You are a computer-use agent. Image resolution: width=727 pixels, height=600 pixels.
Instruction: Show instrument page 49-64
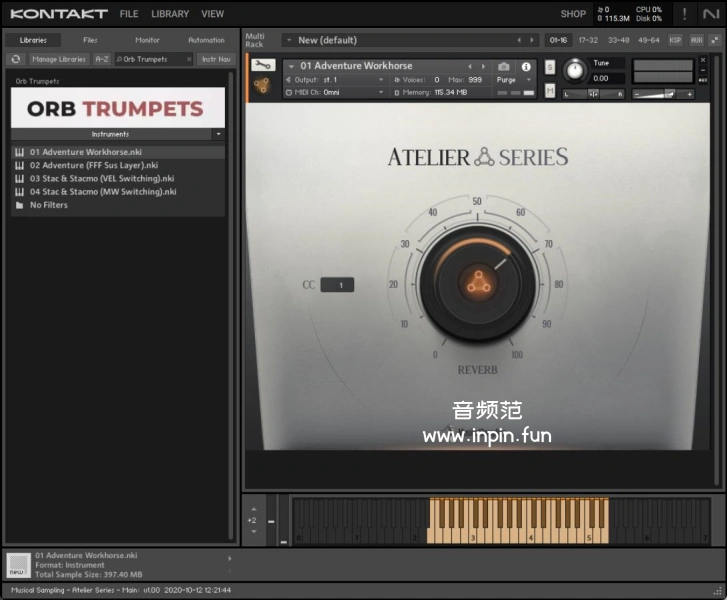tap(648, 40)
